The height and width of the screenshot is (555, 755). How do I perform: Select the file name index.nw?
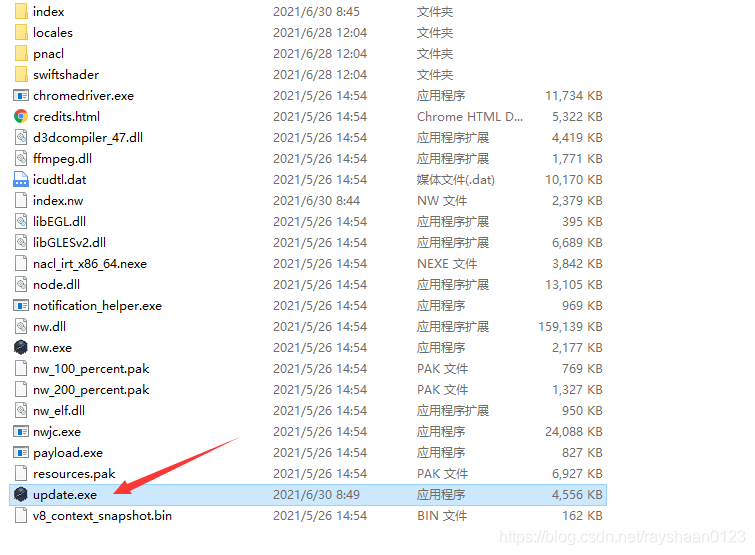tap(58, 201)
